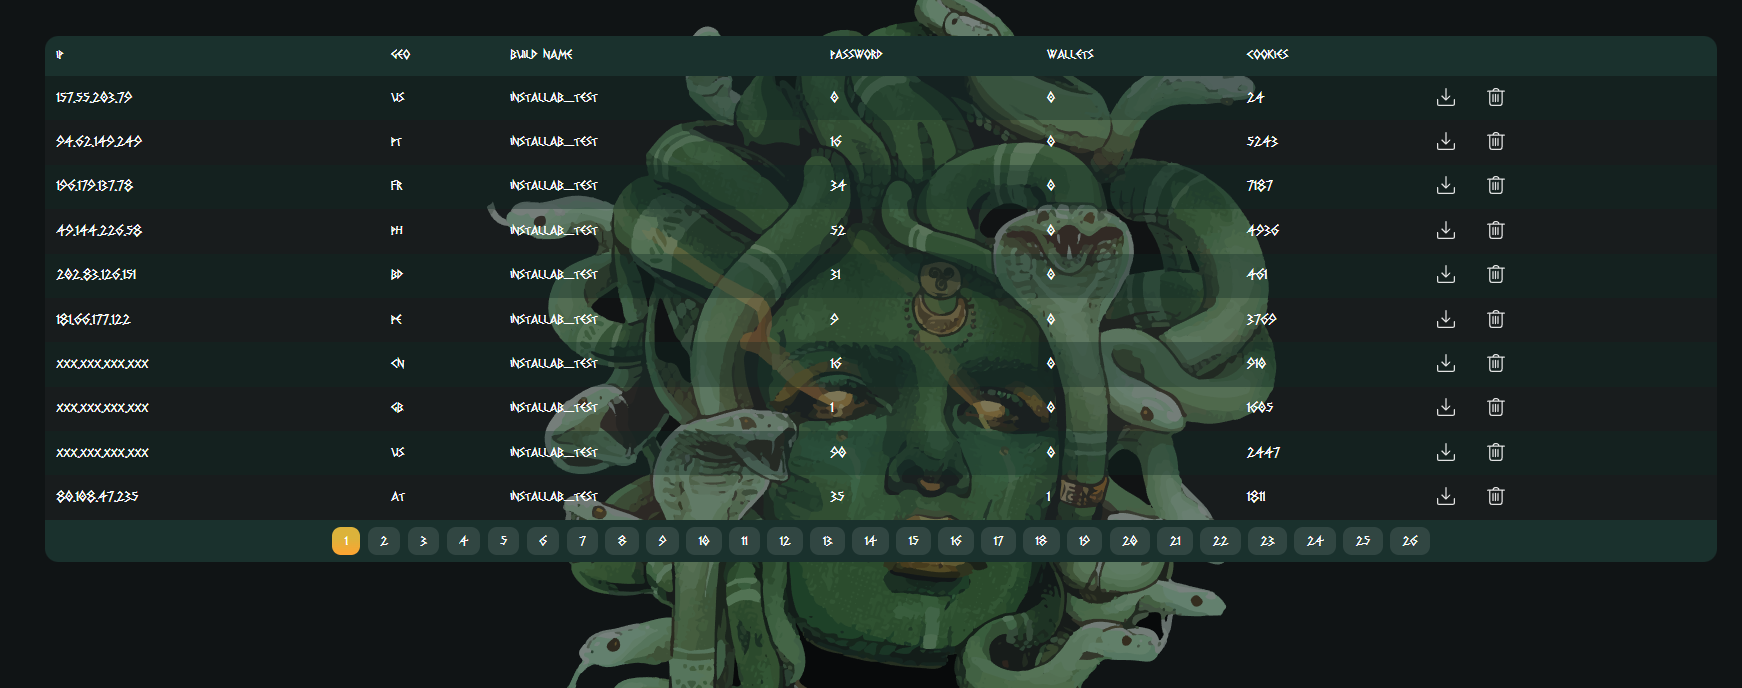Jump to page 10

[704, 541]
